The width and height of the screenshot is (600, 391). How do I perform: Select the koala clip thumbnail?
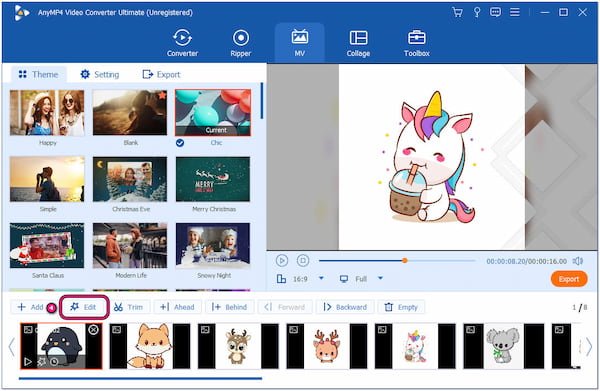pos(504,346)
